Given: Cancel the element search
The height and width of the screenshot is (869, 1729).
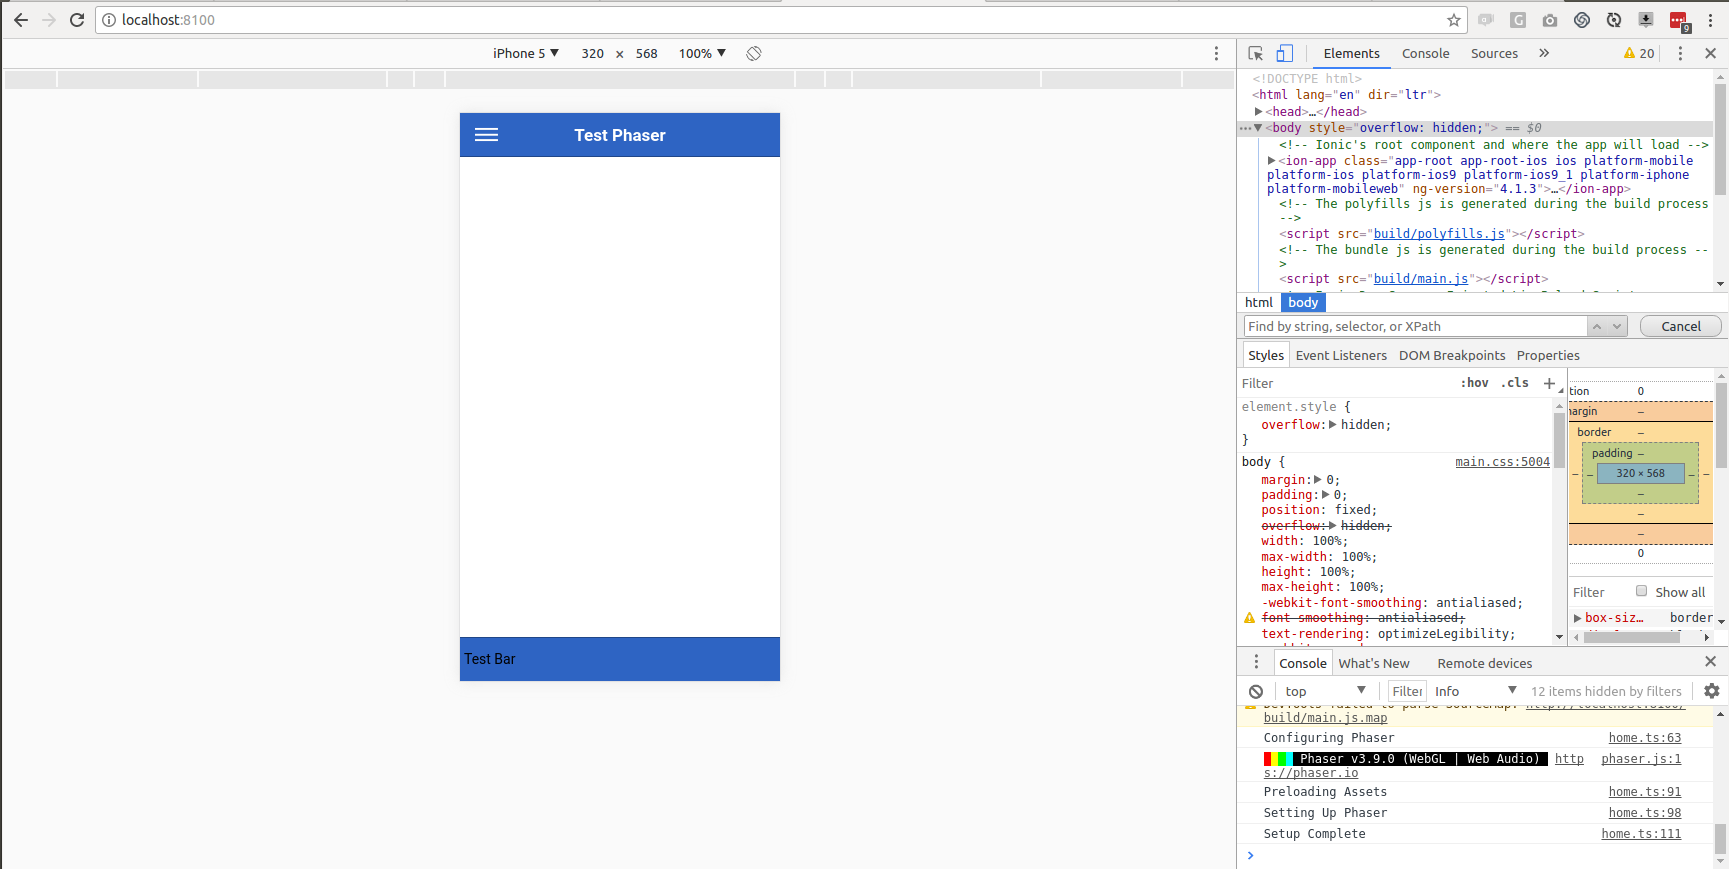Looking at the screenshot, I should click(x=1681, y=326).
